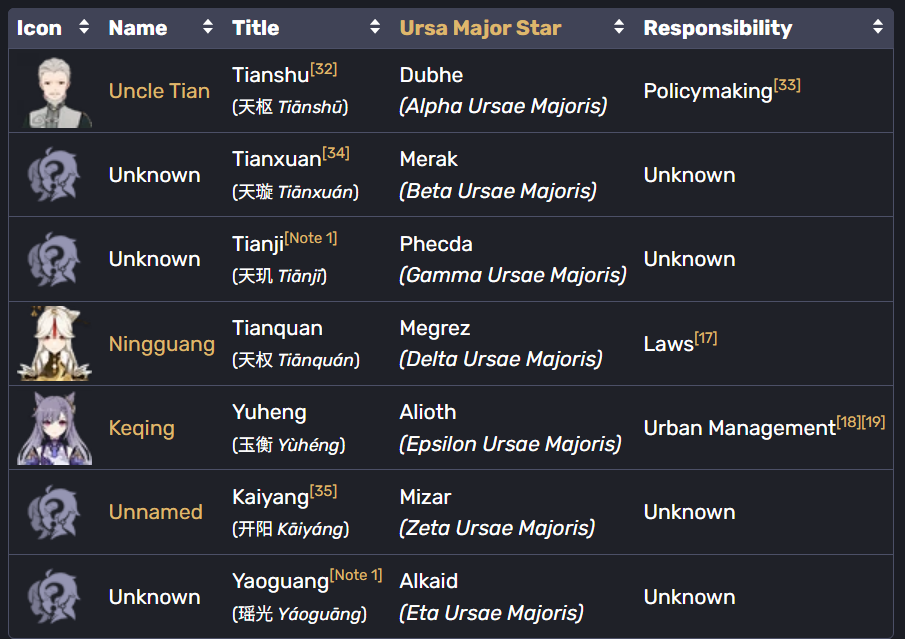Open the Unnamed link in the Kaiyang row
Image resolution: width=905 pixels, height=639 pixels.
[x=155, y=512]
